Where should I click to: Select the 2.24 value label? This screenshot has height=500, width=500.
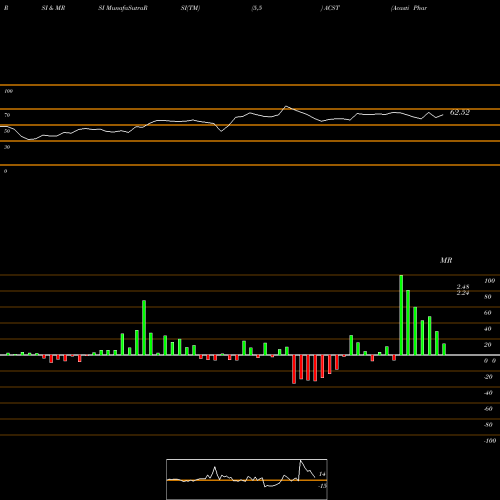pos(463,293)
